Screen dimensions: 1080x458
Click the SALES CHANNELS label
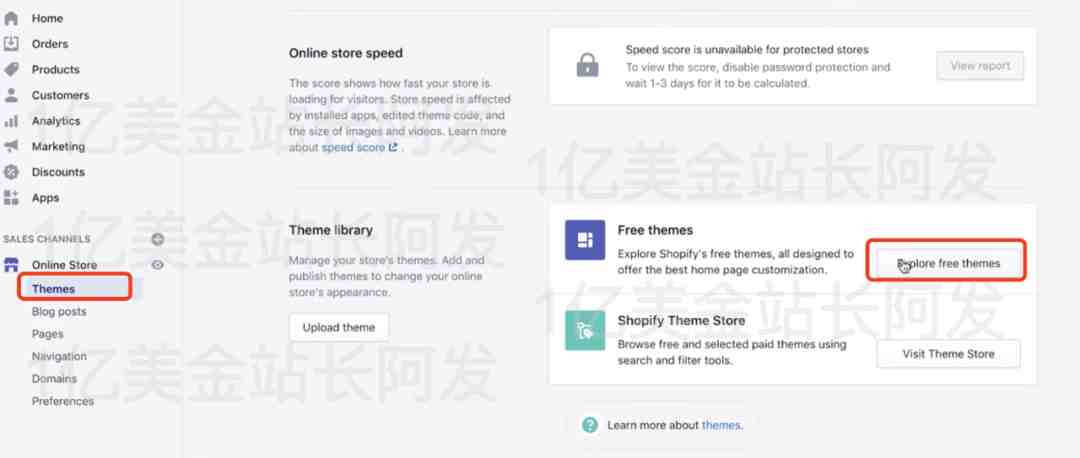pos(47,239)
